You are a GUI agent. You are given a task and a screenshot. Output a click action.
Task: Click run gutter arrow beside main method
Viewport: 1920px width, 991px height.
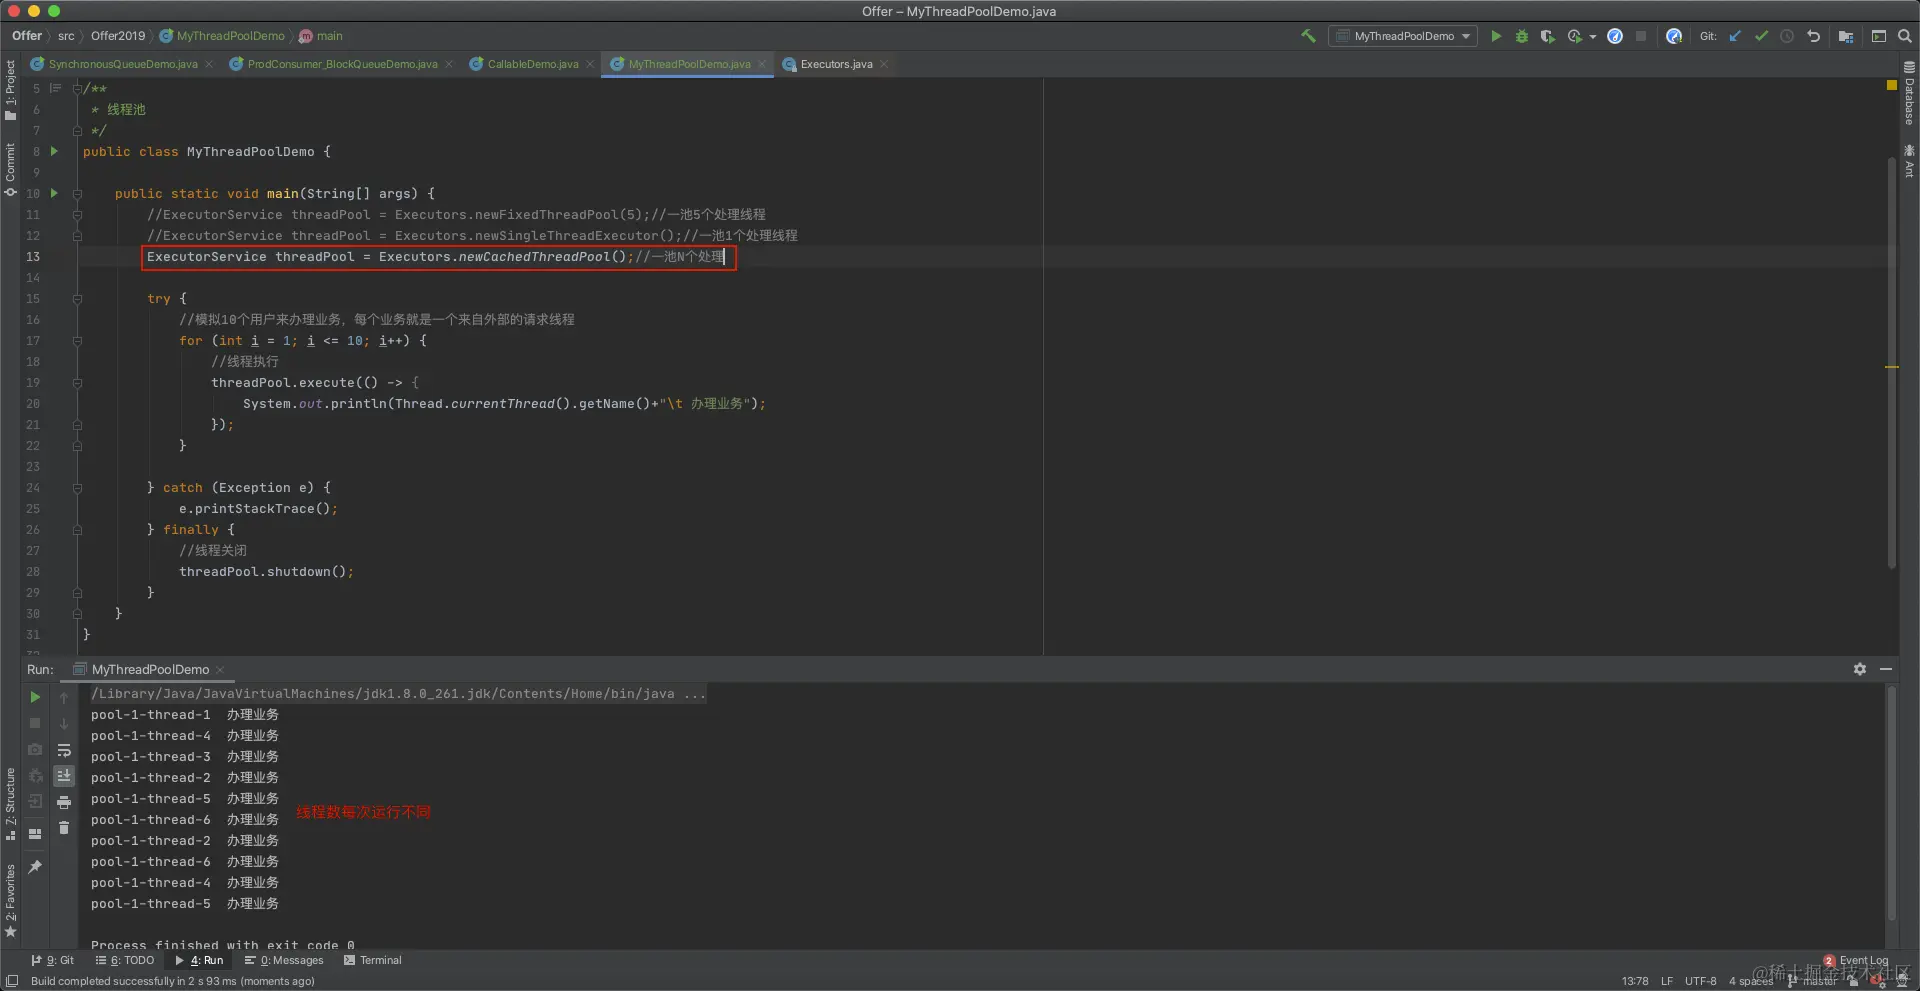54,194
